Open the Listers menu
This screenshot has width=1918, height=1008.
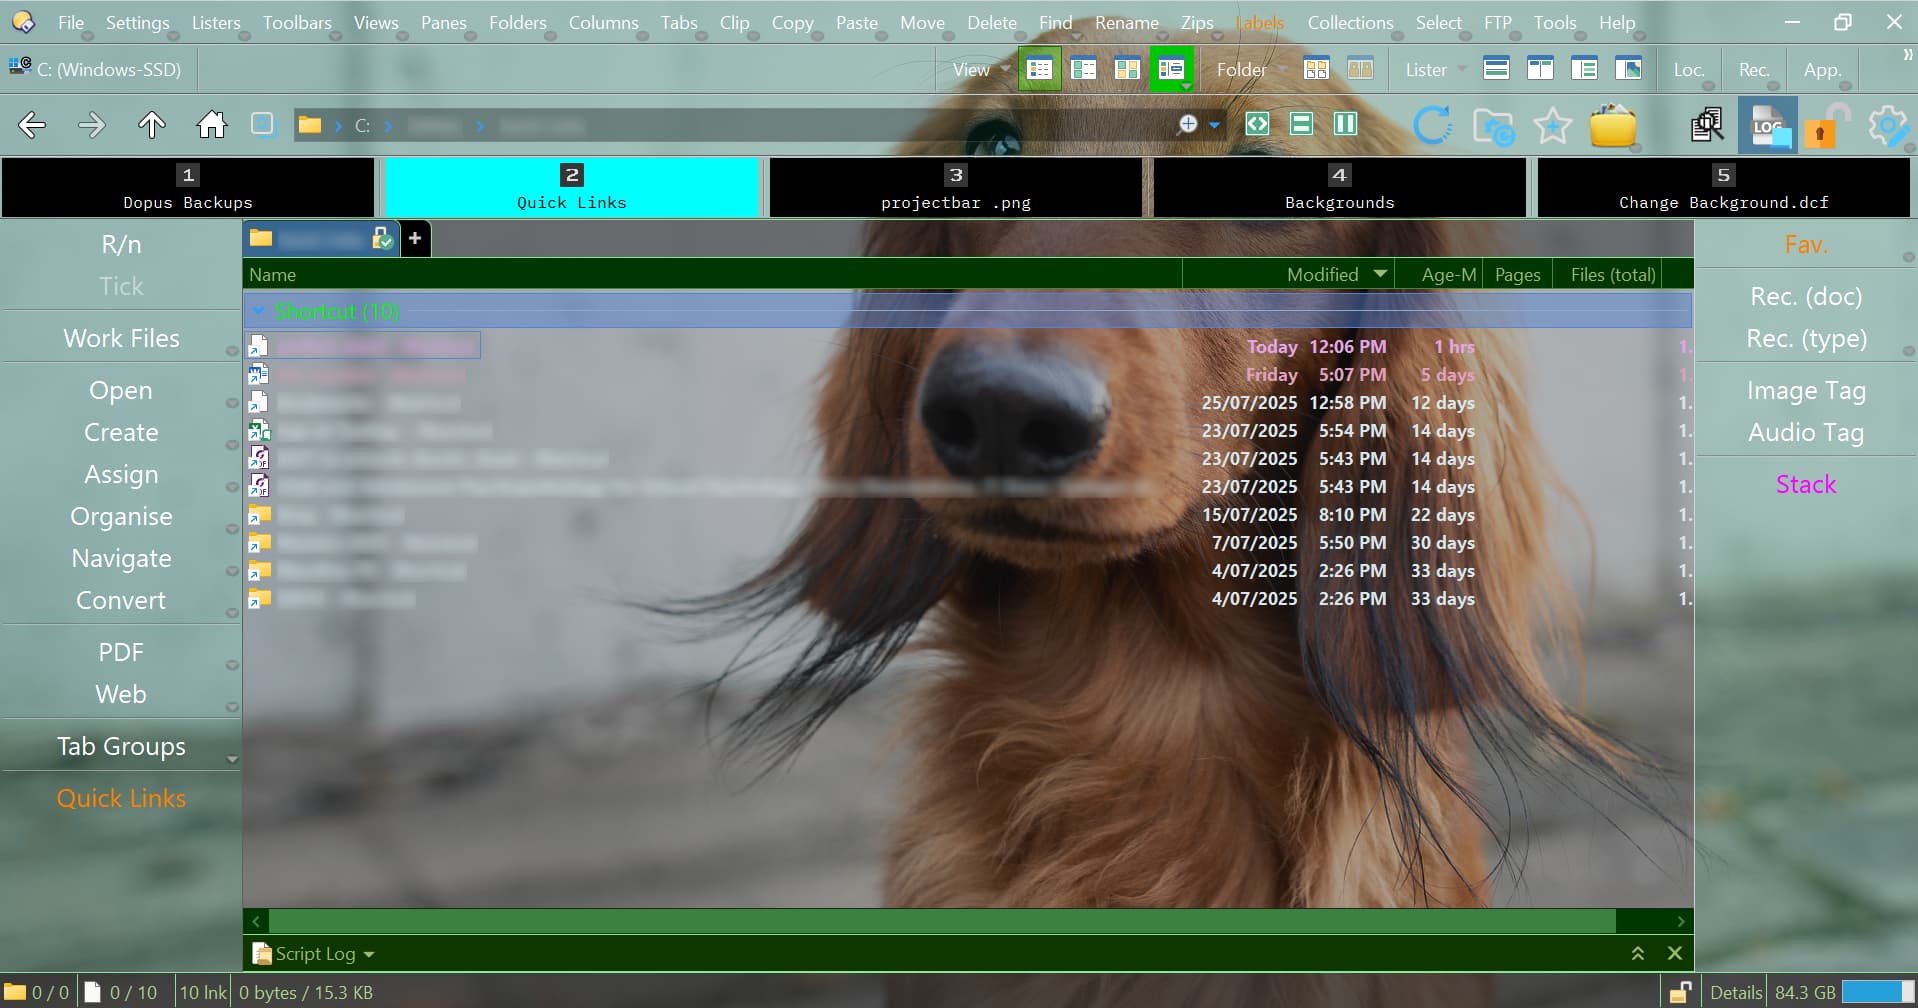click(216, 22)
